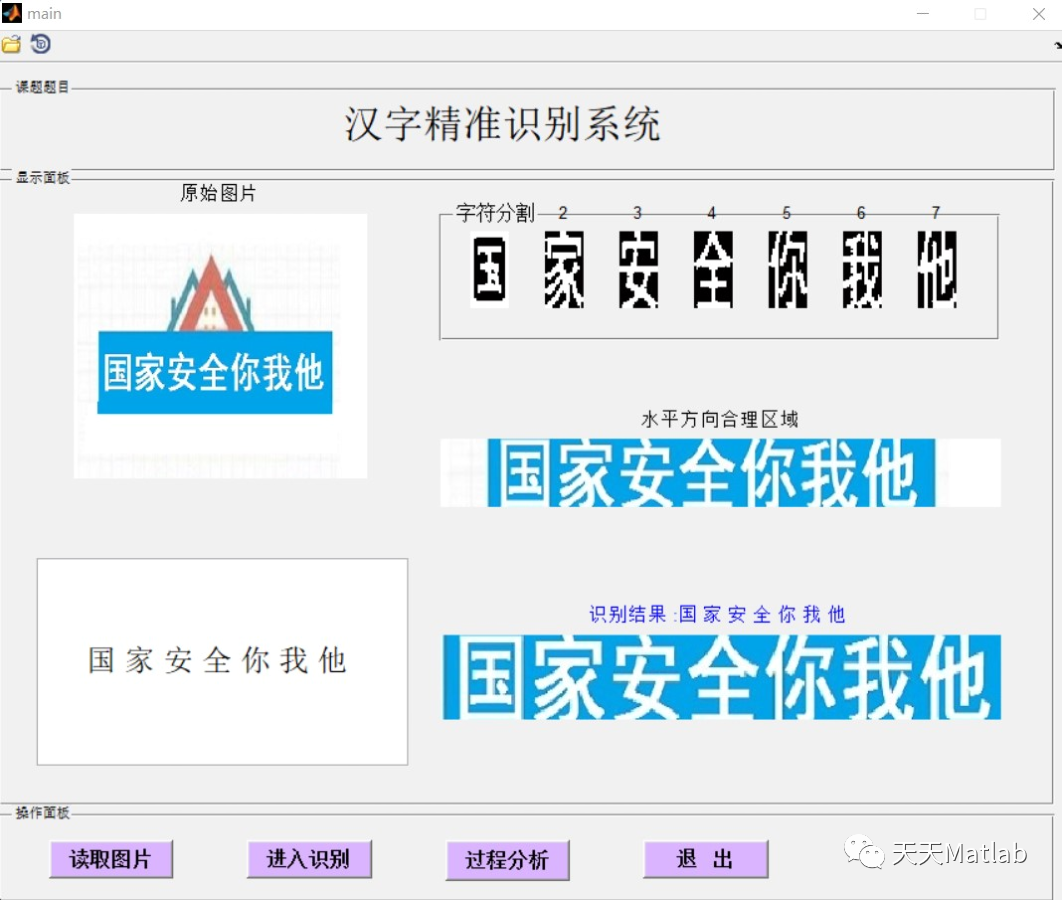Click the toolbar overflow arrow at right edge
The height and width of the screenshot is (900, 1062).
[x=1058, y=45]
